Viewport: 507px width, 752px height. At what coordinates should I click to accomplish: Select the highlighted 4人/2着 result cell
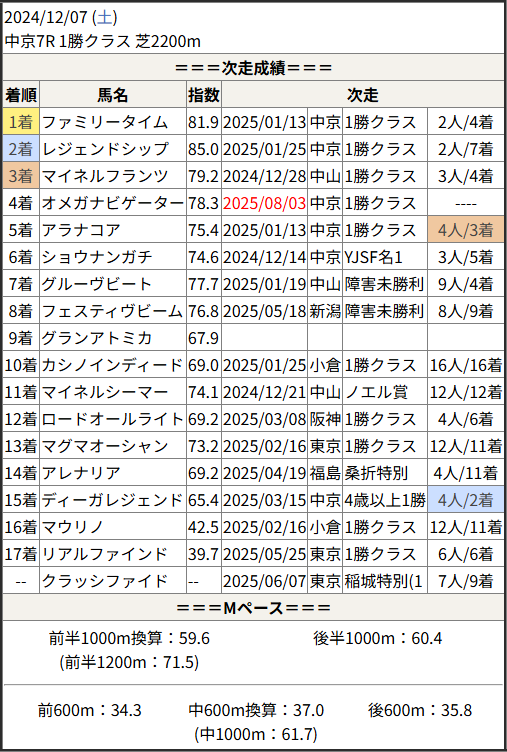tap(465, 500)
